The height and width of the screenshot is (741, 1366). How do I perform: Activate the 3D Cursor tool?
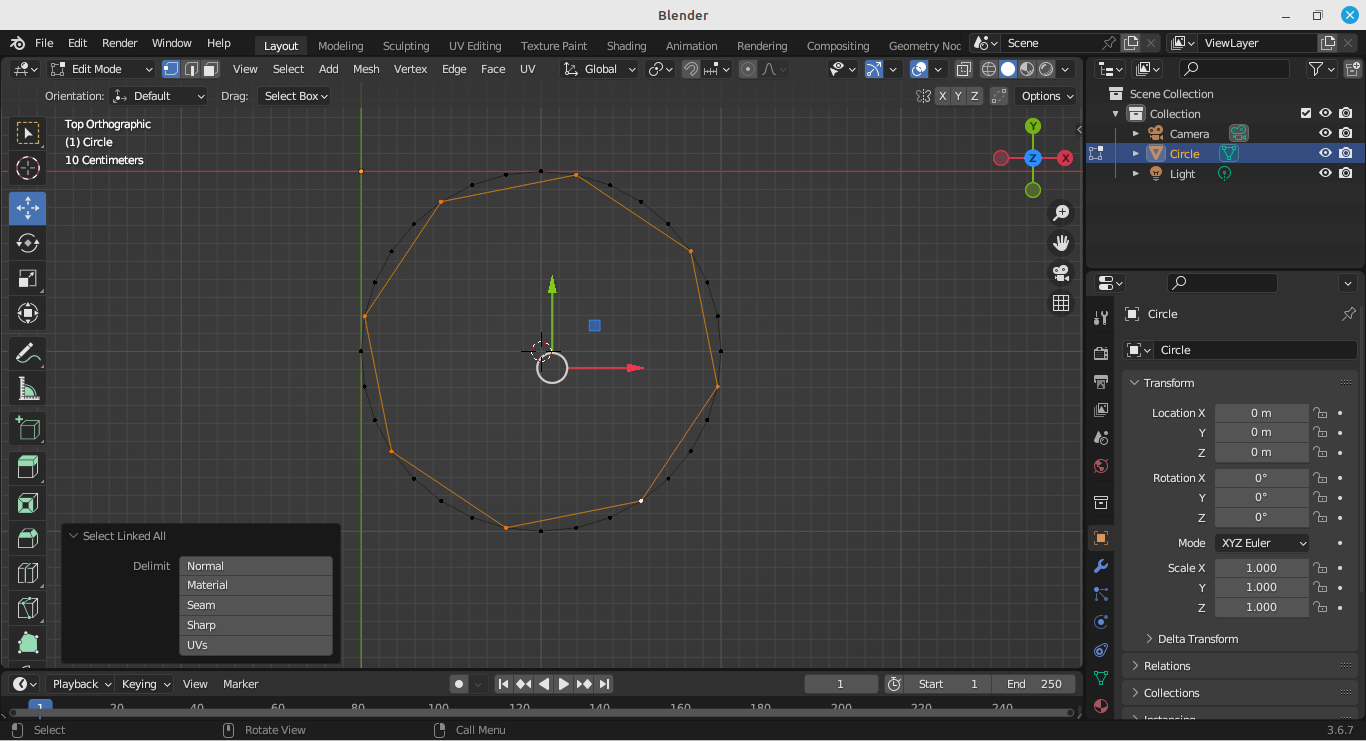tap(28, 168)
